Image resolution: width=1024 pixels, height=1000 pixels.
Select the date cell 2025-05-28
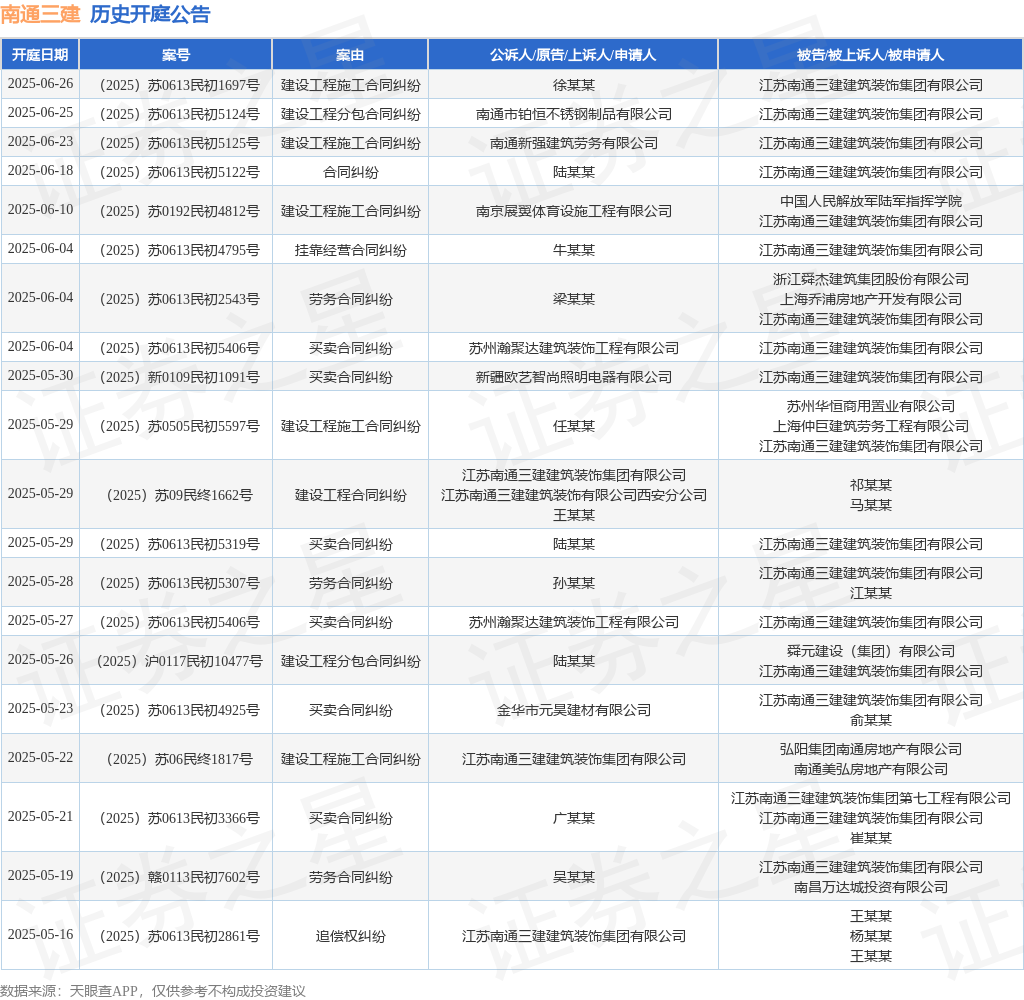pos(40,581)
